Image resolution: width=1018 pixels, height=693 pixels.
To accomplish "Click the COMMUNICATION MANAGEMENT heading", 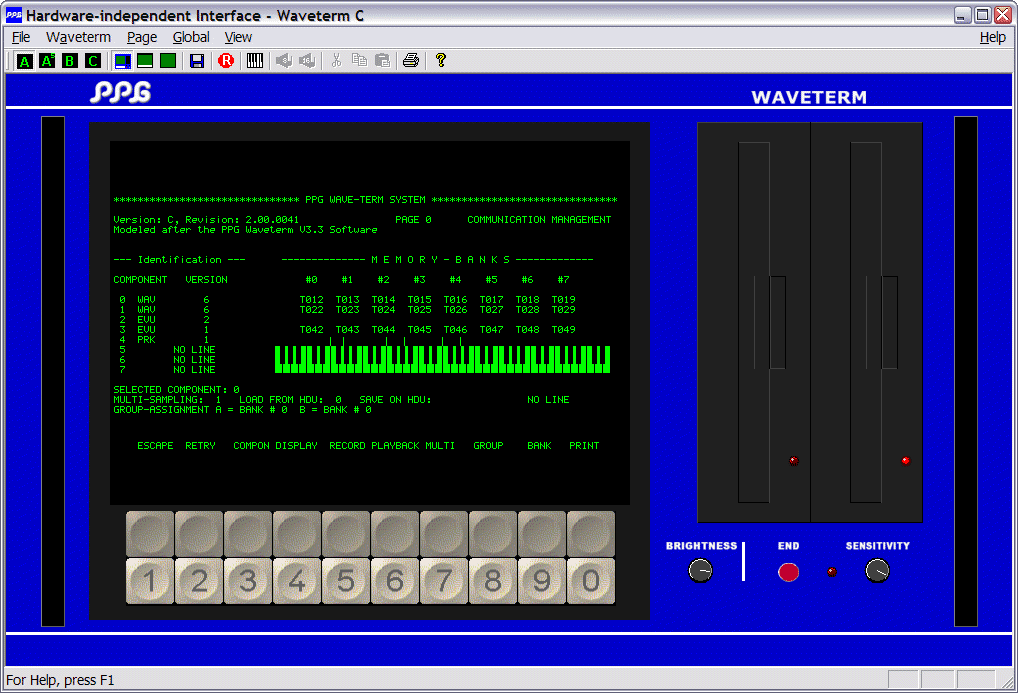I will [x=540, y=220].
